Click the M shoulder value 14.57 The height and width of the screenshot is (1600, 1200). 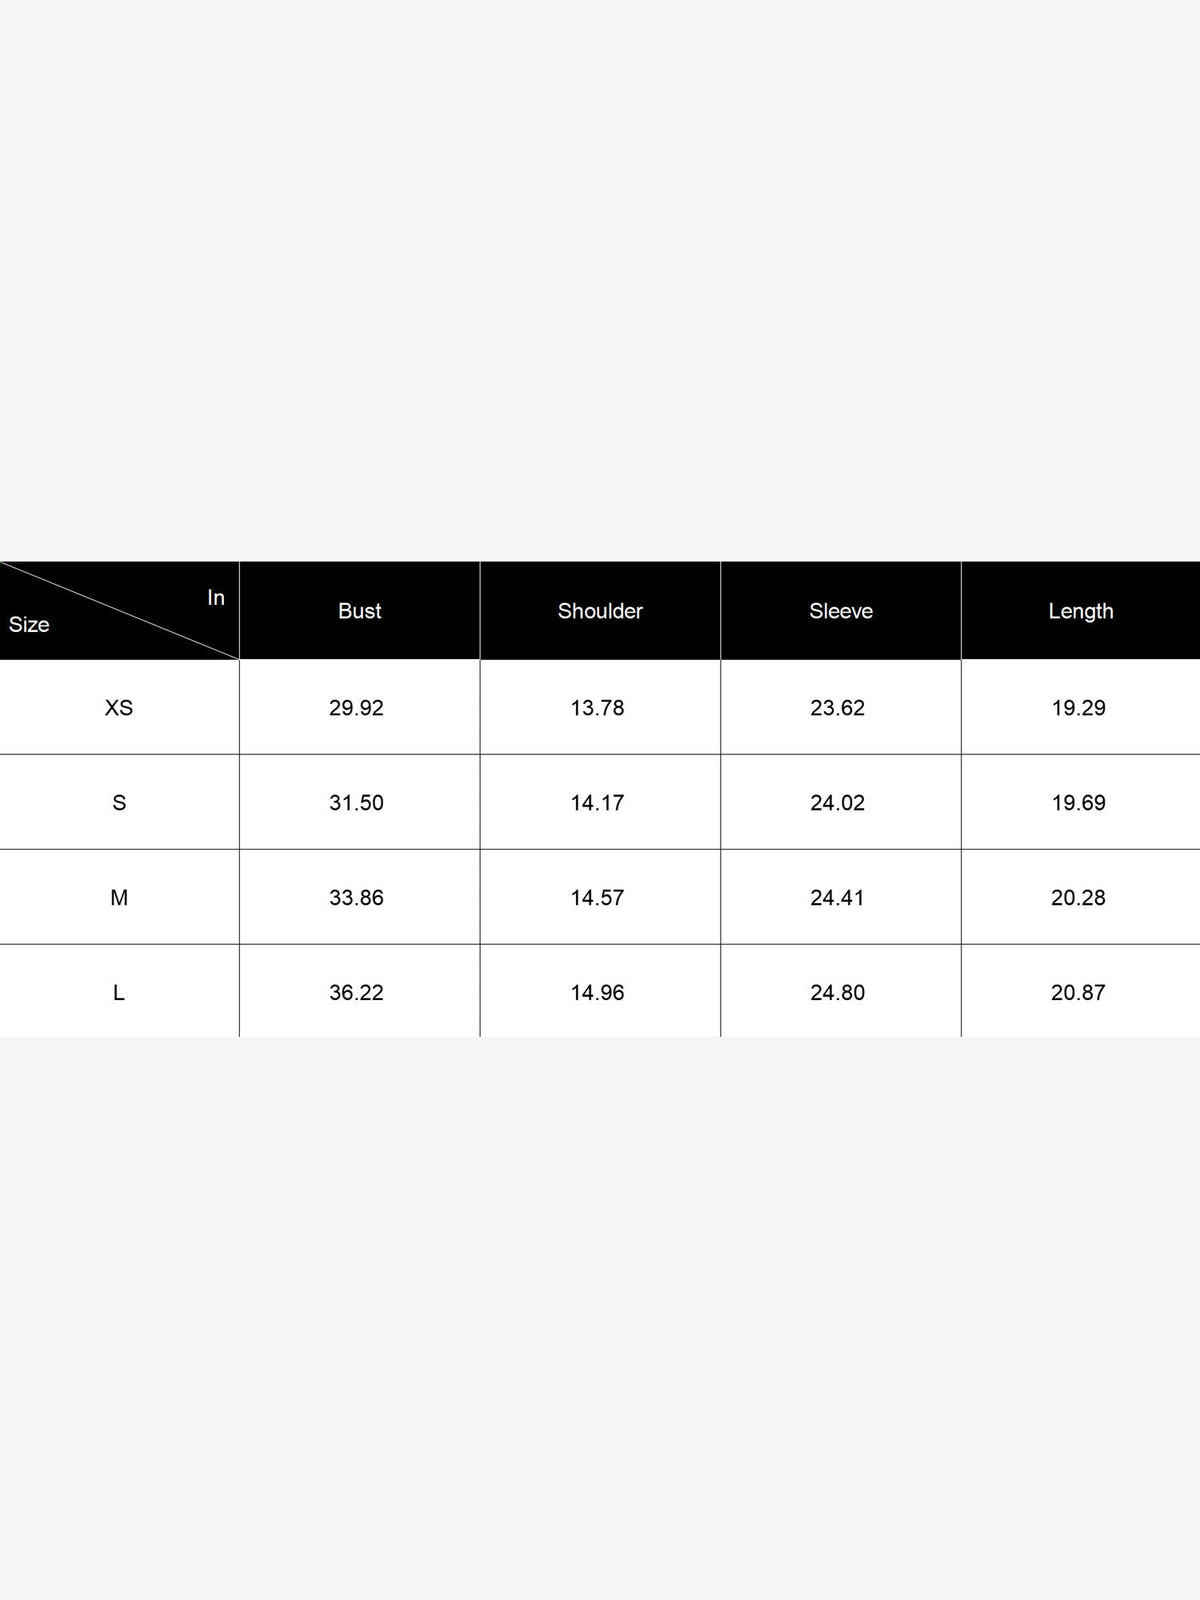point(598,898)
